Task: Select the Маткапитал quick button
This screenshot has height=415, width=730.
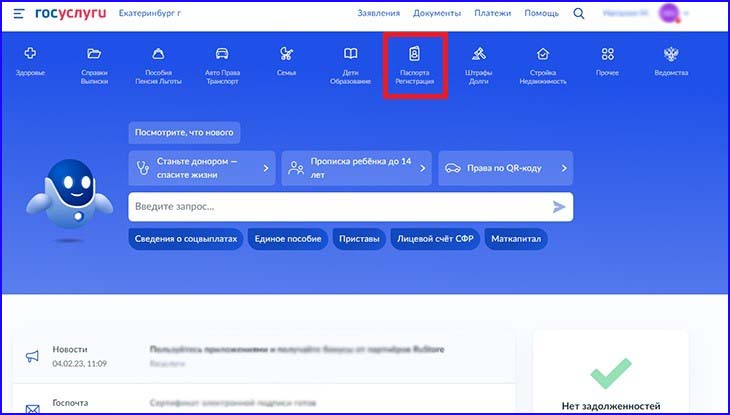Action: coord(516,240)
